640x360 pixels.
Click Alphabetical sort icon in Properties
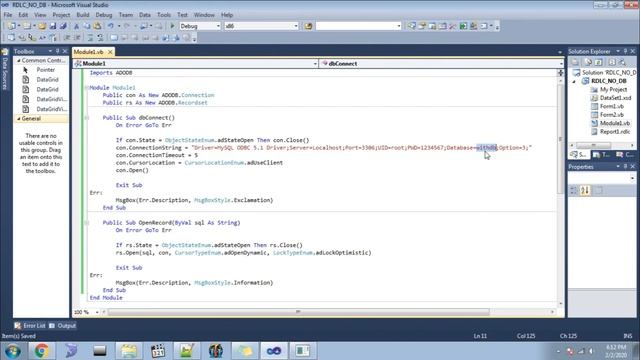[x=585, y=190]
